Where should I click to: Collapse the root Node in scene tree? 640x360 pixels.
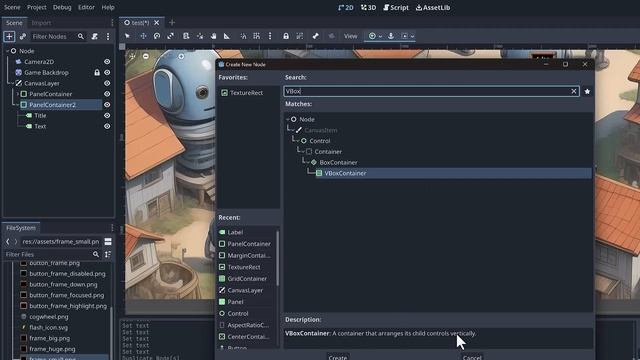pos(7,51)
